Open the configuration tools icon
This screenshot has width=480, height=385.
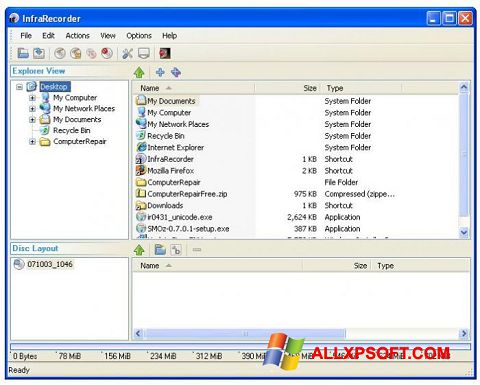127,53
